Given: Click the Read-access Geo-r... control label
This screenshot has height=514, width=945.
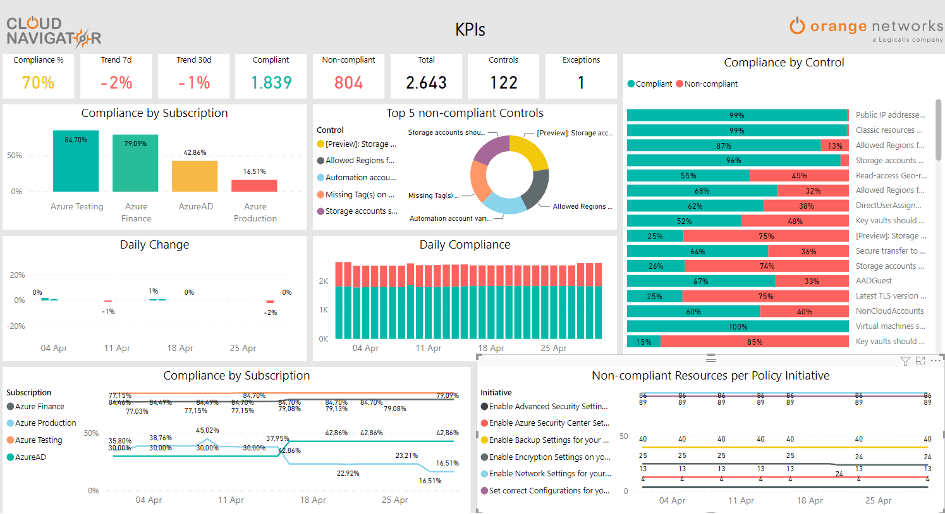Looking at the screenshot, I should 891,175.
